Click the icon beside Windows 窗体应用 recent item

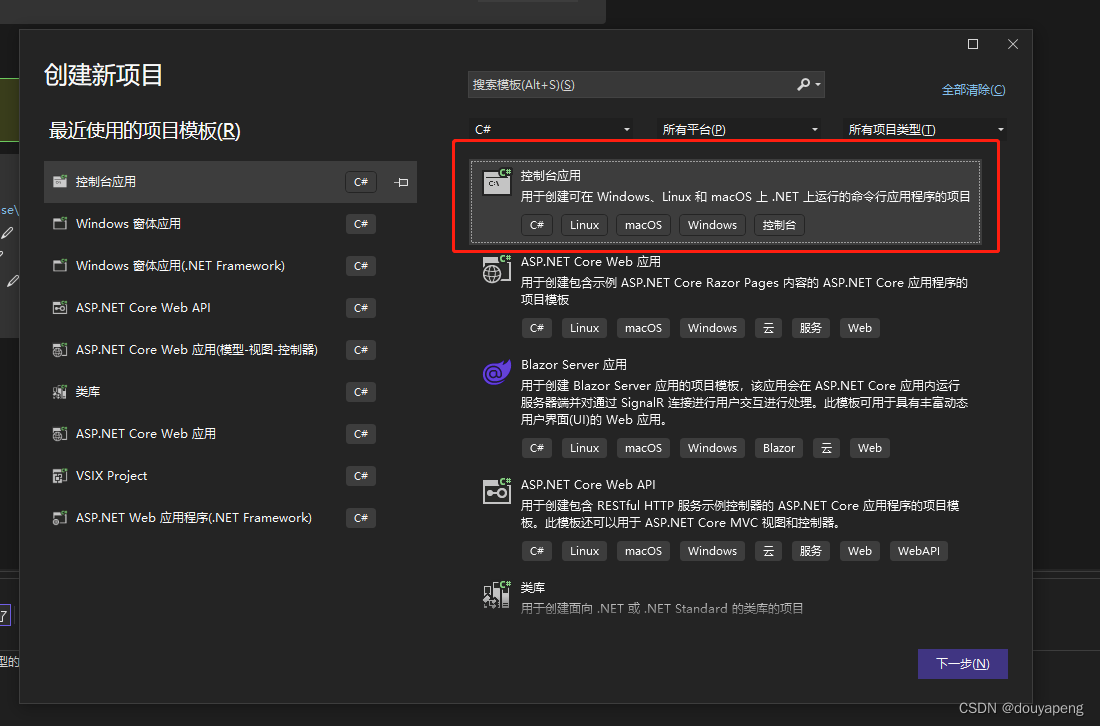point(60,224)
